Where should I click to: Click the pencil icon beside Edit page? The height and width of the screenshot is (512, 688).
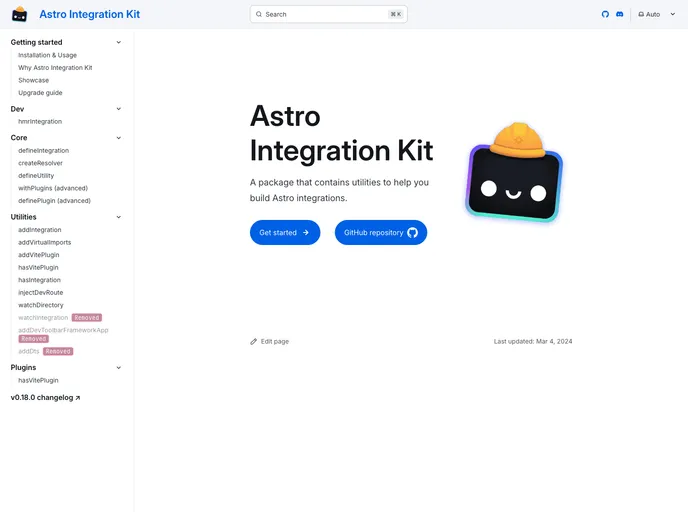point(253,341)
